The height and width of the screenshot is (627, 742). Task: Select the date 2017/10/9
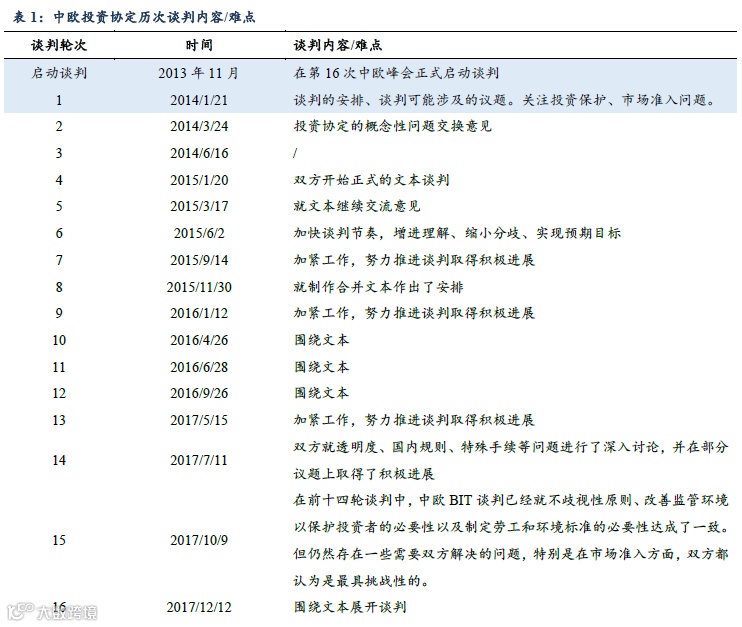[199, 540]
